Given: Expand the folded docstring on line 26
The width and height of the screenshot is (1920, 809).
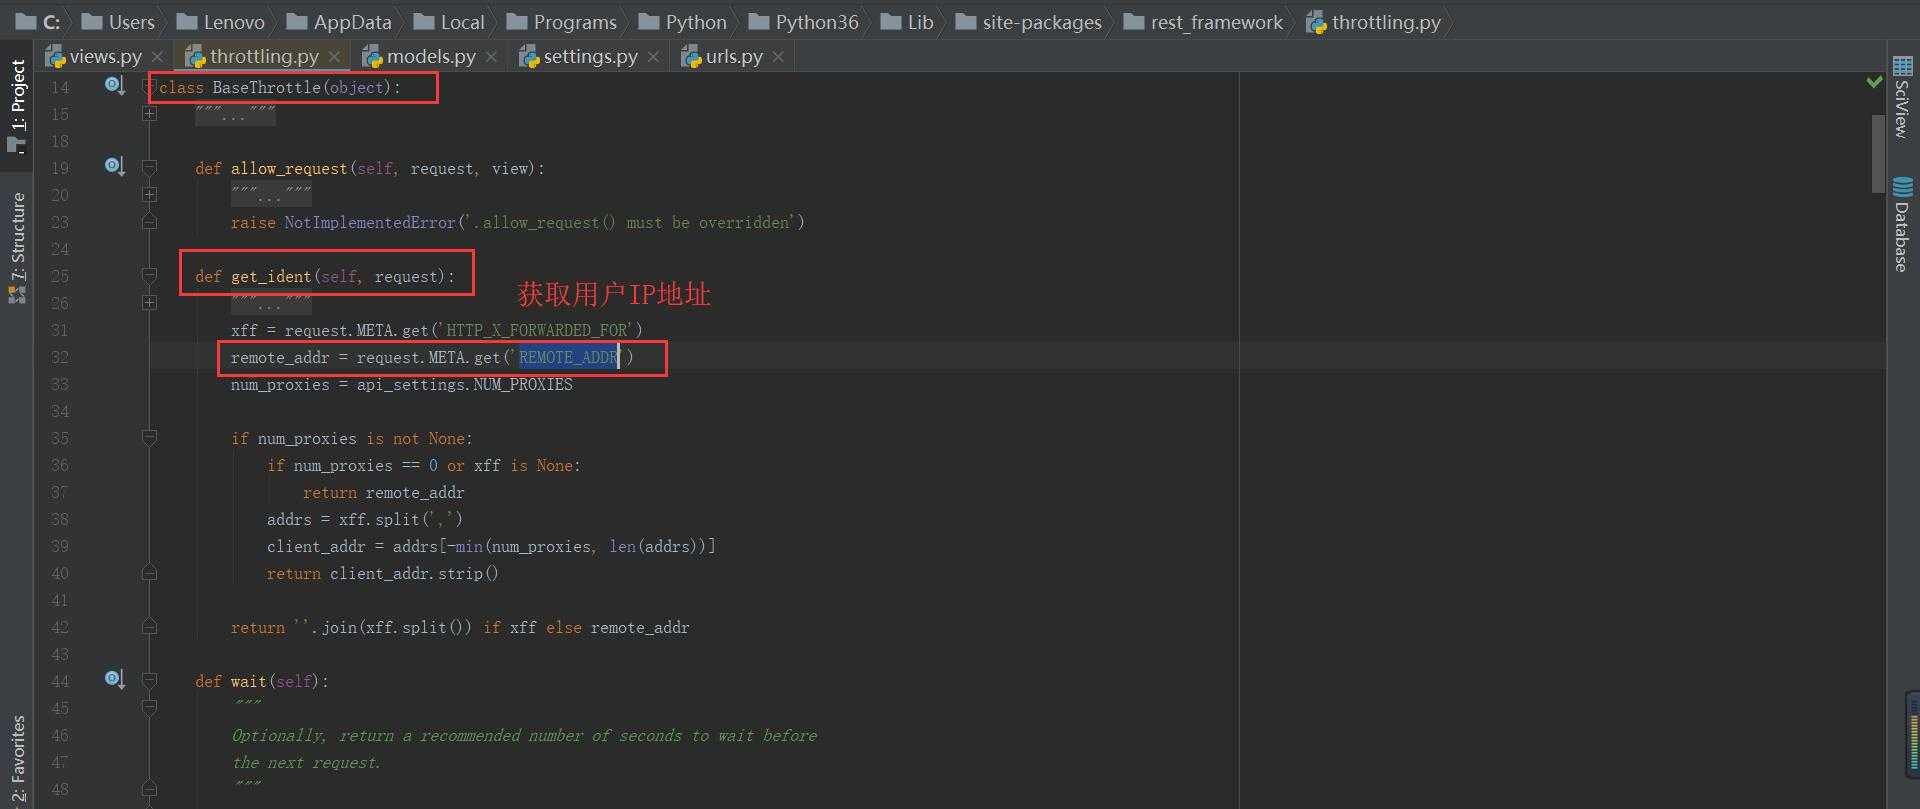Looking at the screenshot, I should coord(149,303).
